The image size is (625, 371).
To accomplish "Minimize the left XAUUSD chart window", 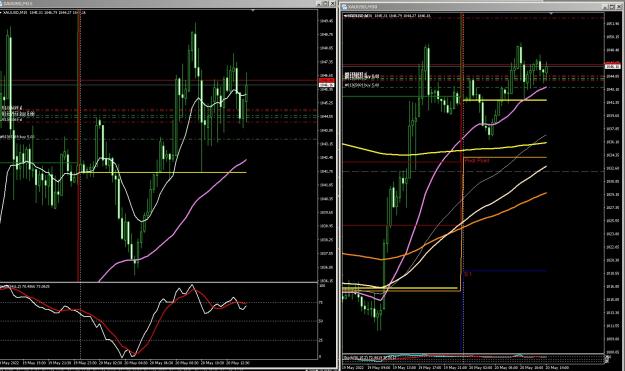I will click(319, 3).
